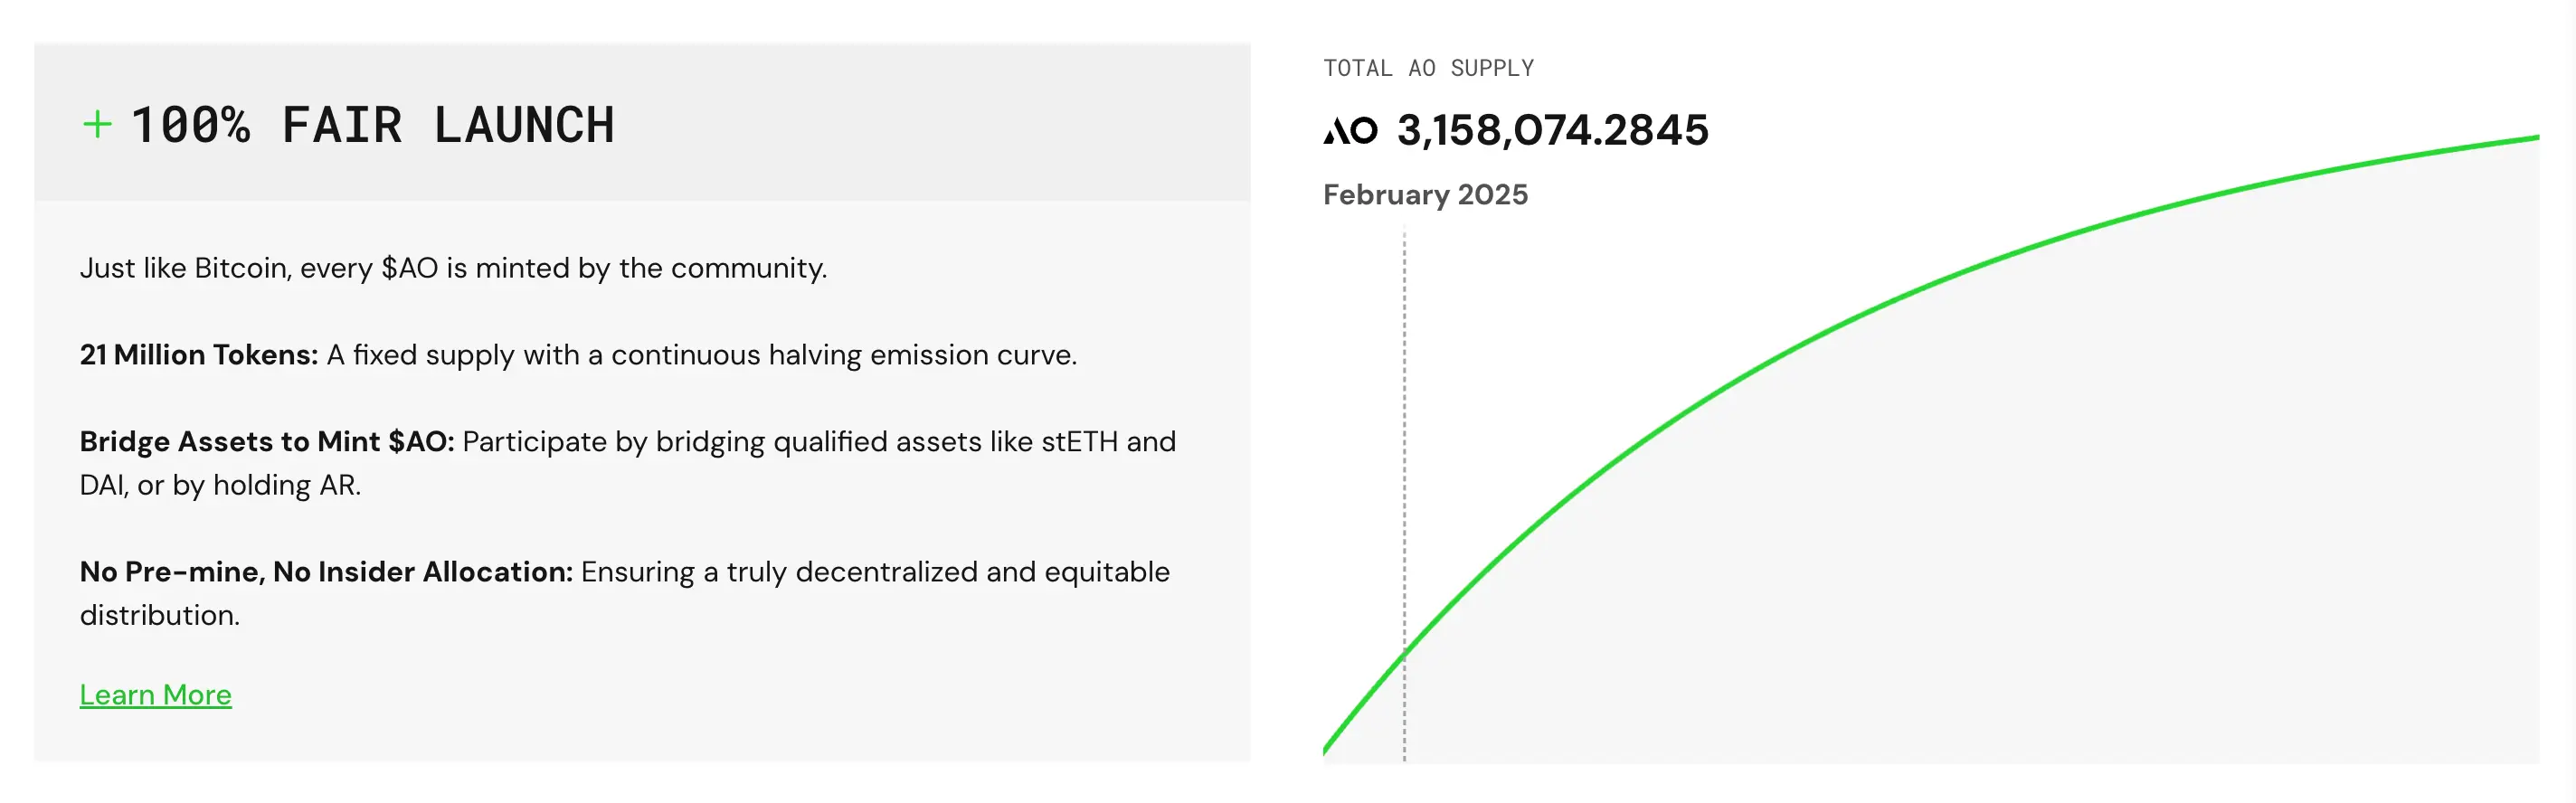
Task: Click the green curve at the dashed marker
Action: (1404, 653)
